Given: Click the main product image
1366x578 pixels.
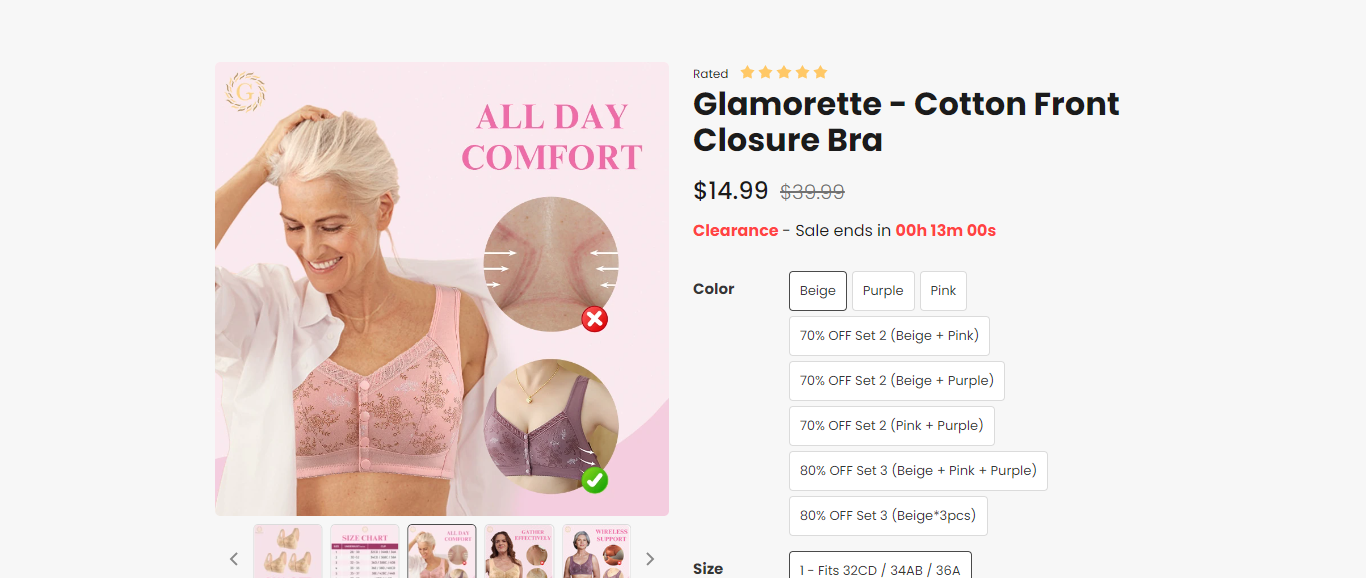Looking at the screenshot, I should click(x=441, y=288).
